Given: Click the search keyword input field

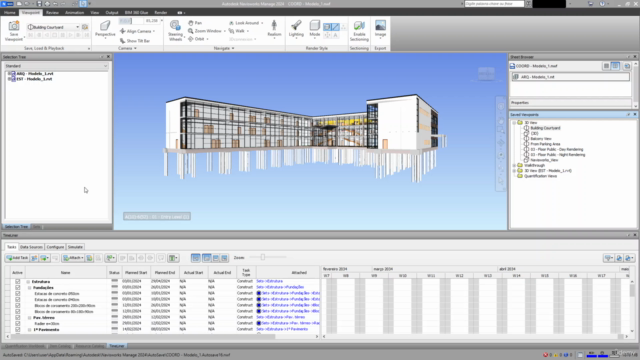Looking at the screenshot, I should 494,4.
